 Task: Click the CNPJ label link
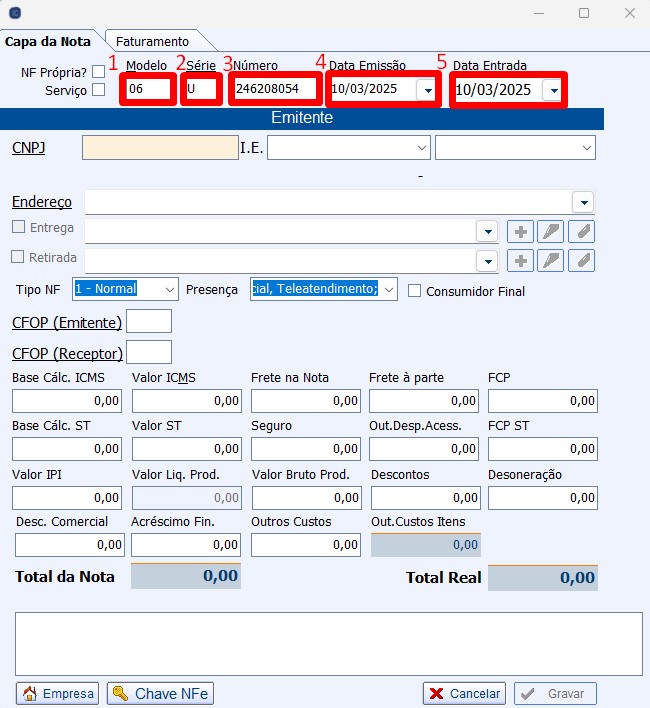tap(29, 148)
